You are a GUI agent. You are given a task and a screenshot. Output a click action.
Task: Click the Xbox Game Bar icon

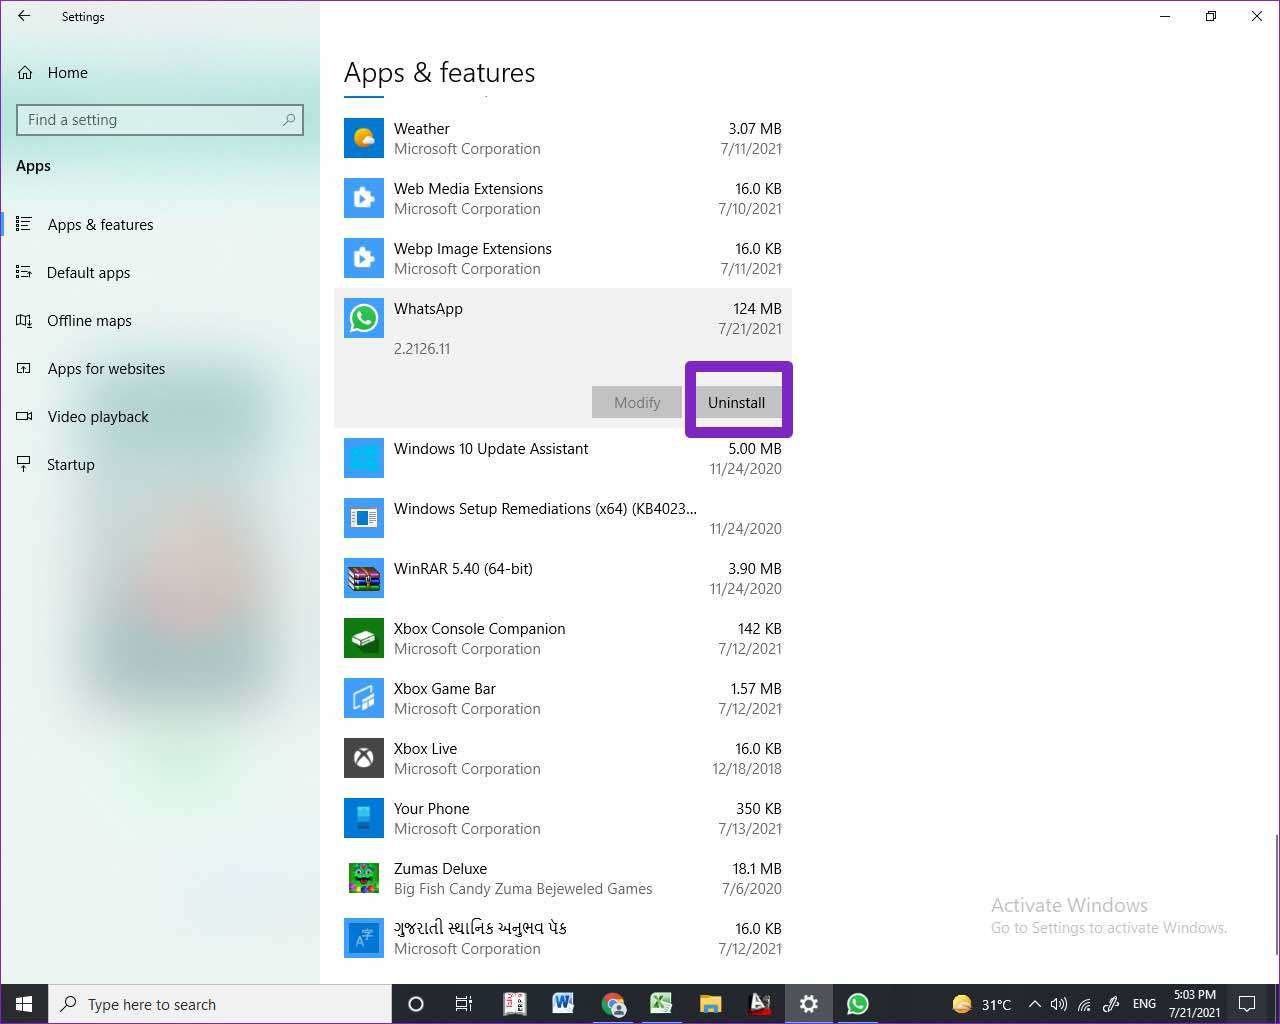pos(364,698)
